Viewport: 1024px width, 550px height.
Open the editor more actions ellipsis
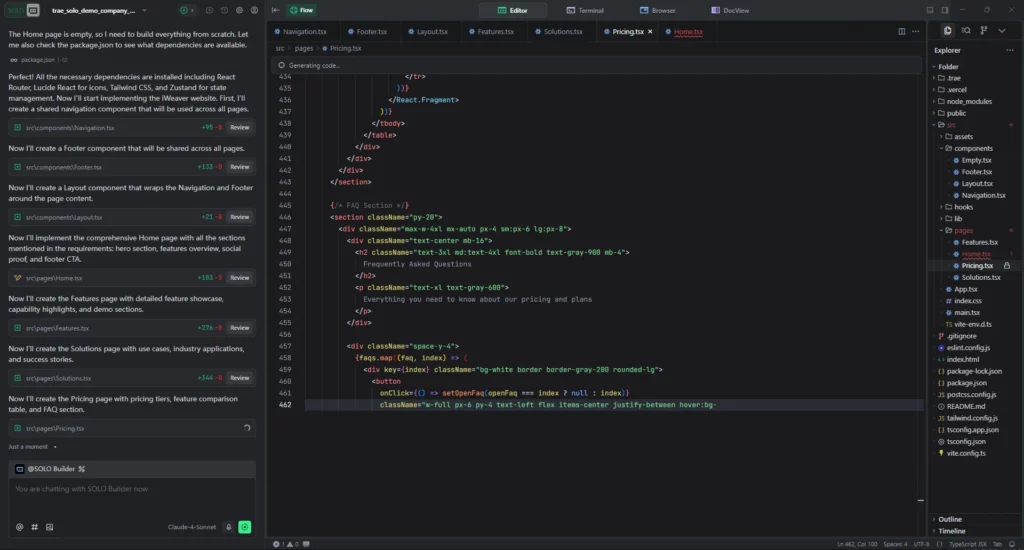(916, 31)
